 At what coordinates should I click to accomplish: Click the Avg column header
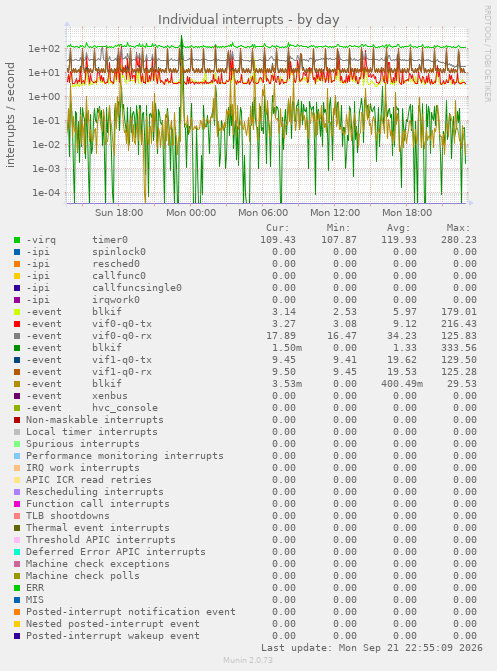(398, 228)
